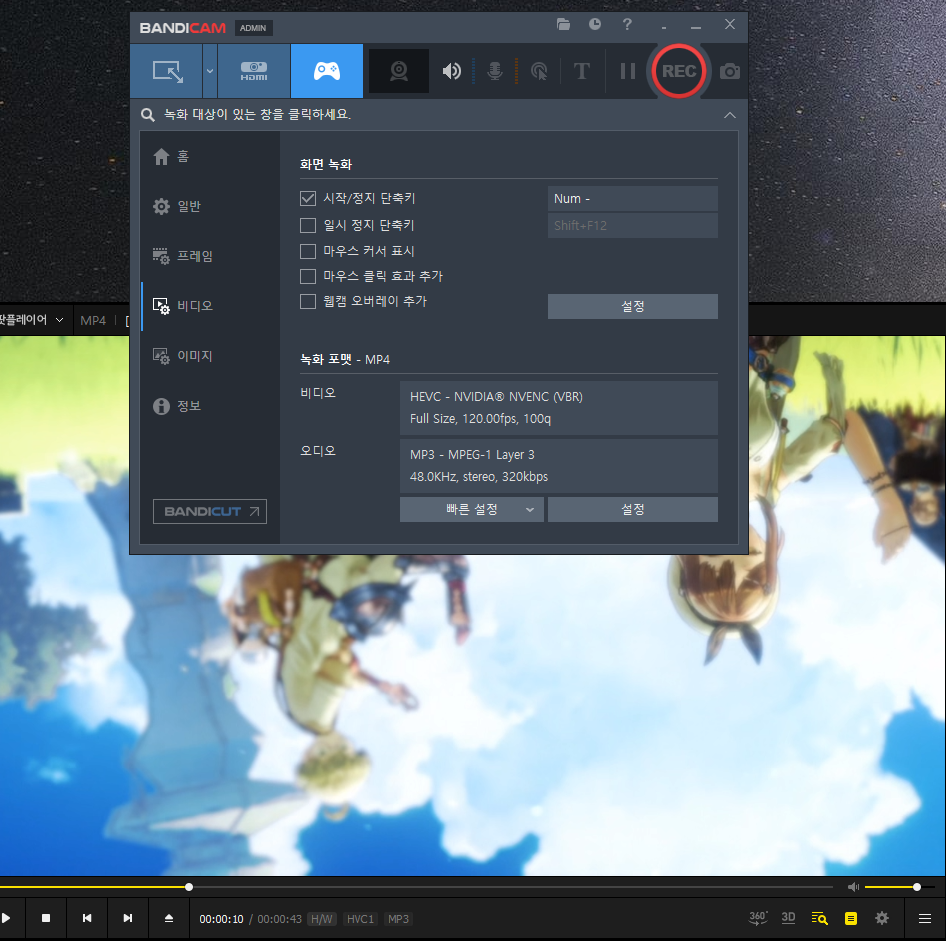Capture a screenshot with the camera icon
This screenshot has height=941, width=946.
[730, 71]
